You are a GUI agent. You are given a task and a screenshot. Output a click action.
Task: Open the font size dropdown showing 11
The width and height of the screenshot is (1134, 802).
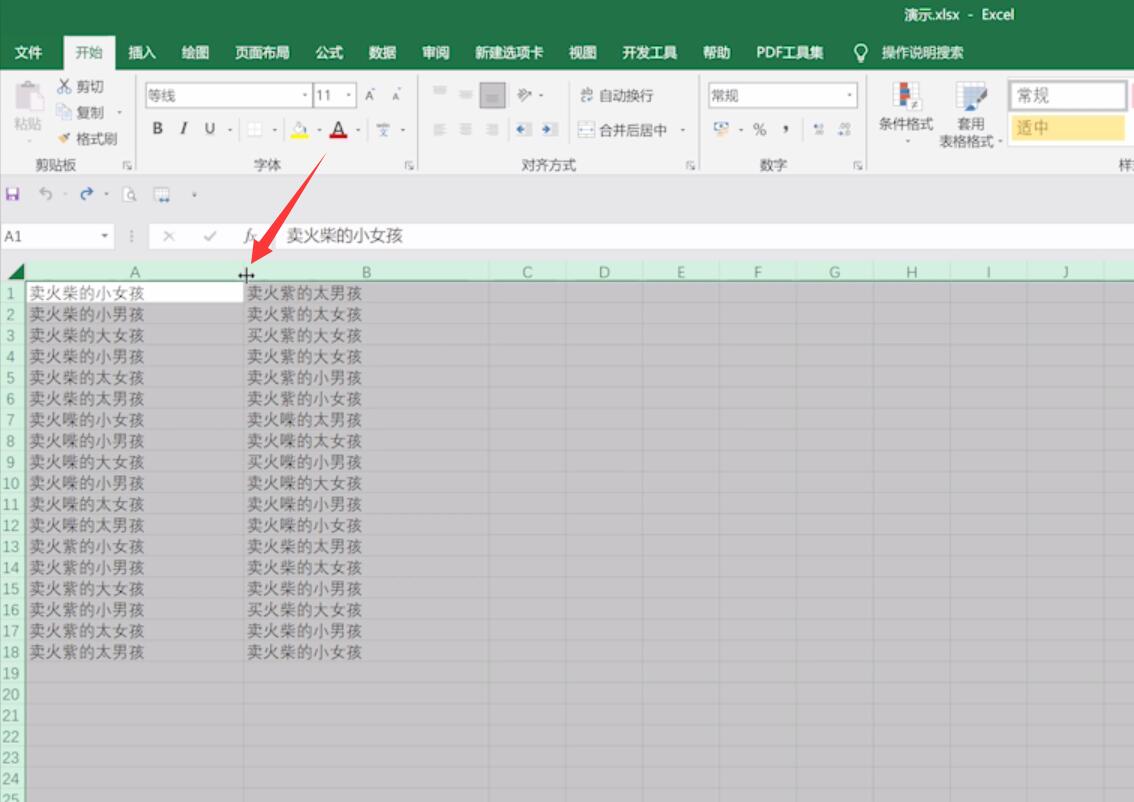click(349, 95)
